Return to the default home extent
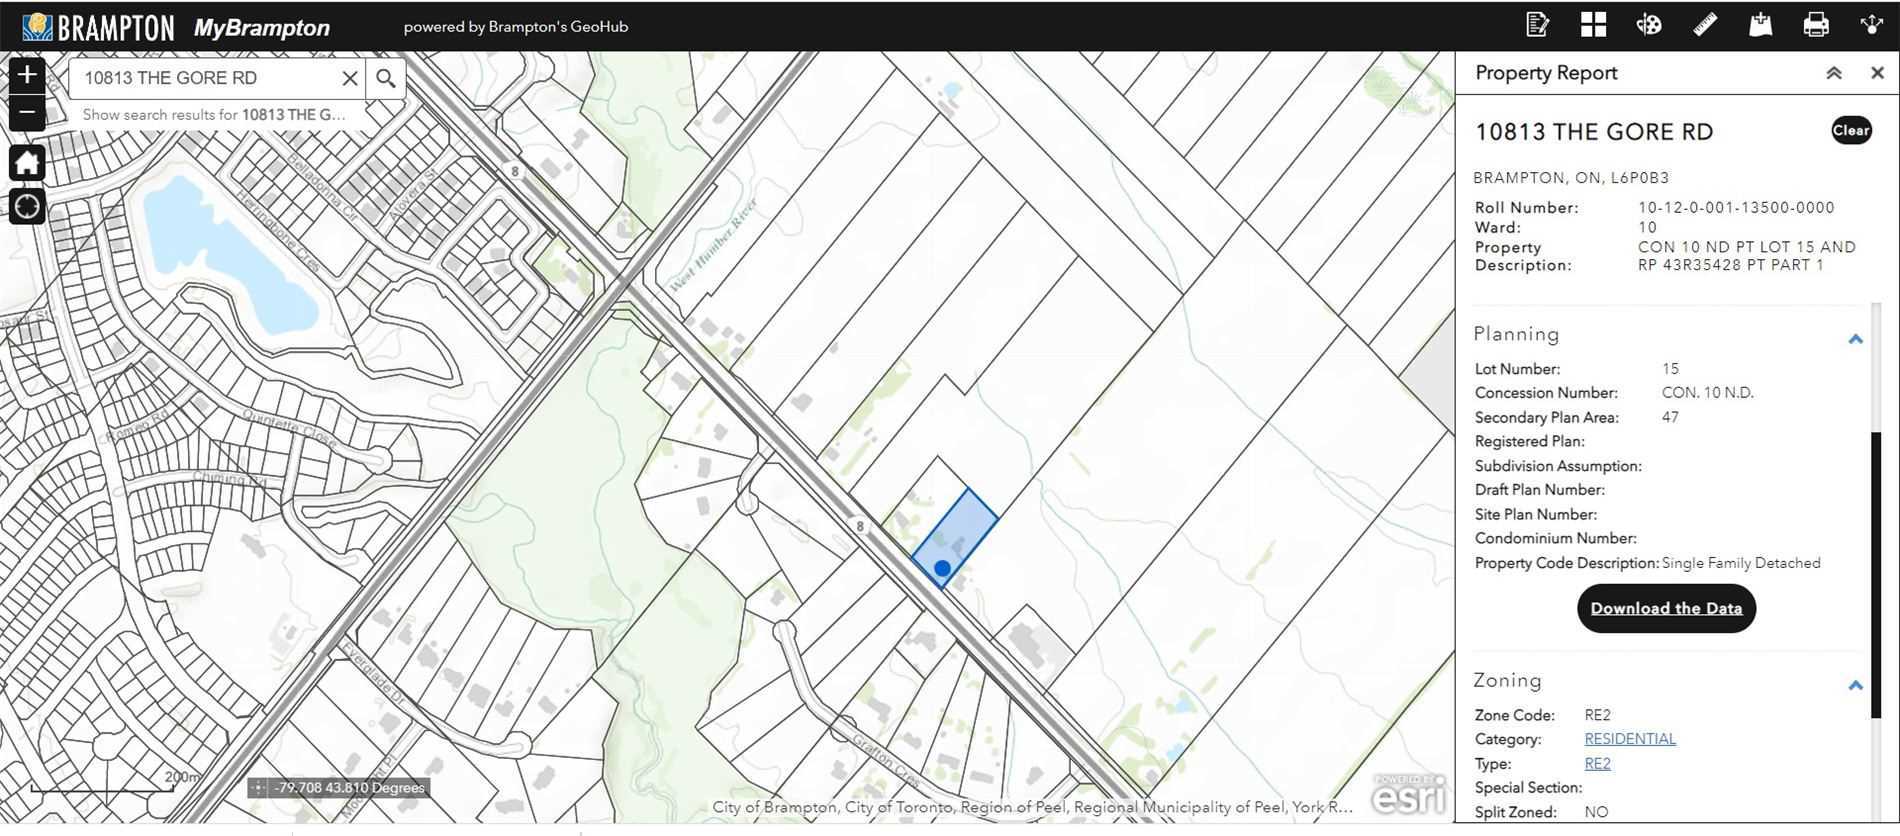 pos(27,162)
